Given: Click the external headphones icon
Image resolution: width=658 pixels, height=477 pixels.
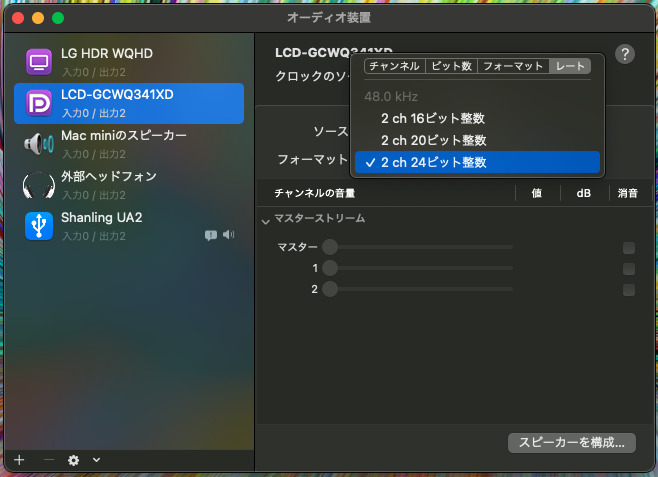Looking at the screenshot, I should (x=39, y=185).
